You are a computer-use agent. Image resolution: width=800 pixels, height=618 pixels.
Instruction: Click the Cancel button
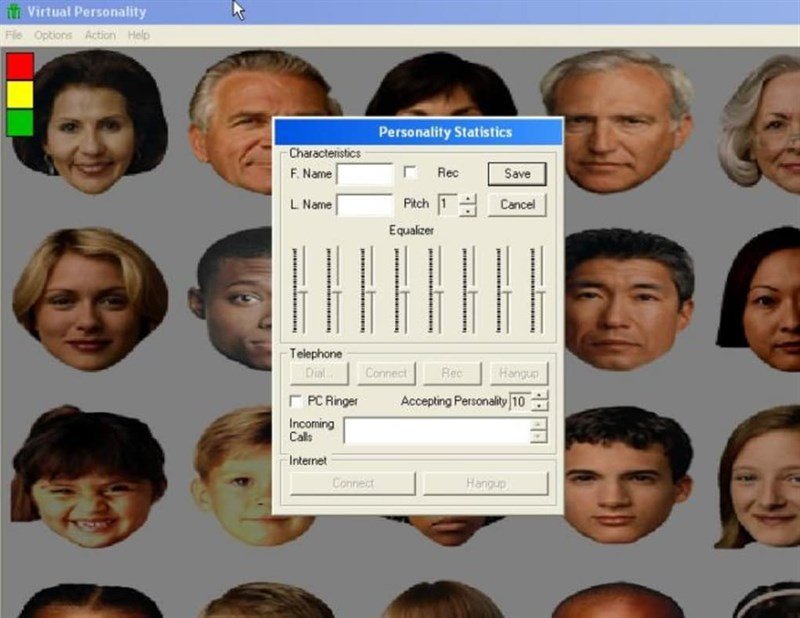coord(515,204)
